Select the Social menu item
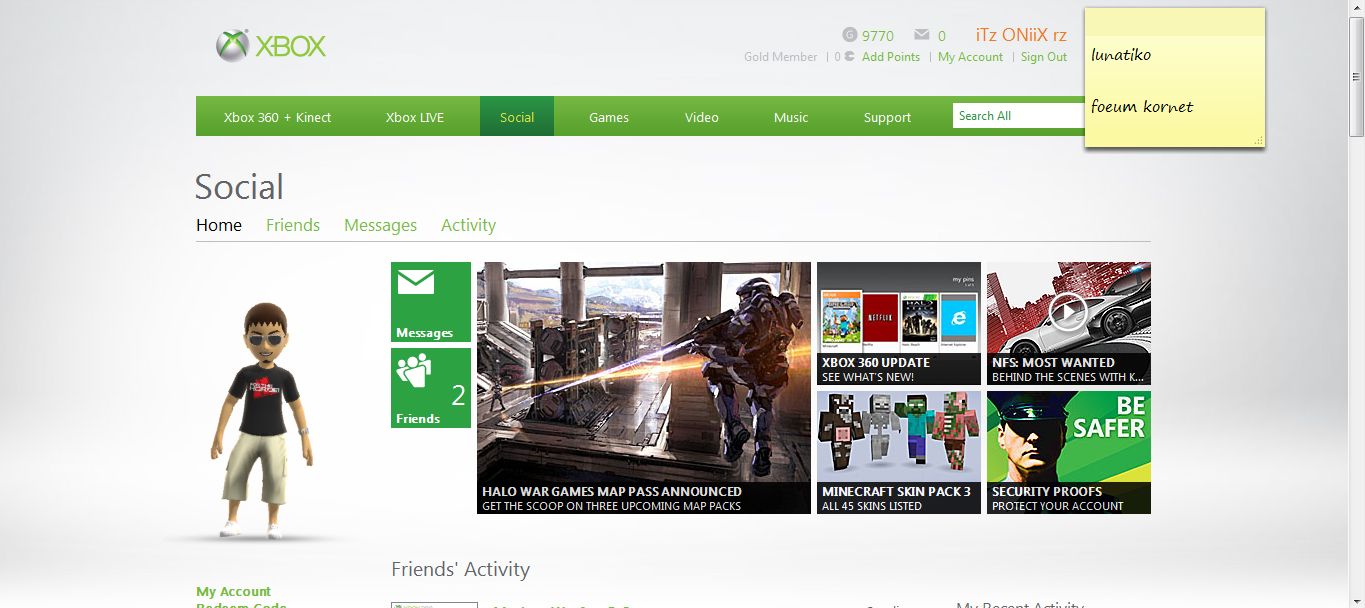 point(517,117)
